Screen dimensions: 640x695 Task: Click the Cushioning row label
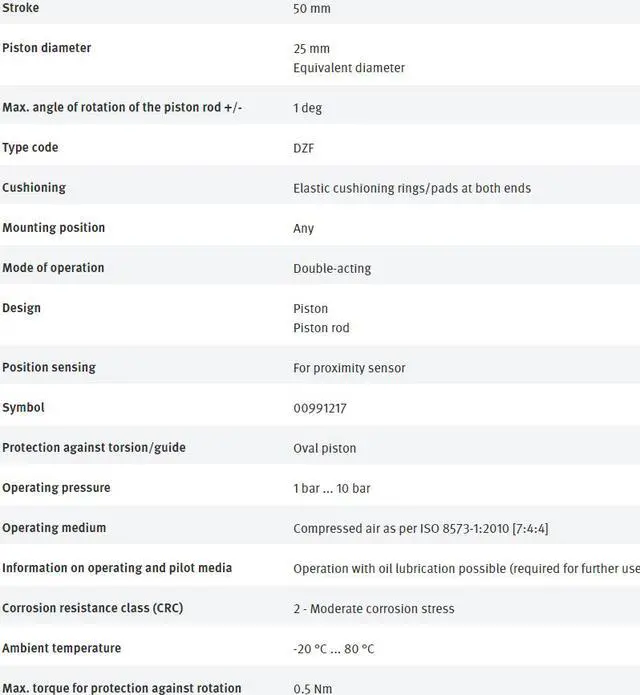click(34, 188)
